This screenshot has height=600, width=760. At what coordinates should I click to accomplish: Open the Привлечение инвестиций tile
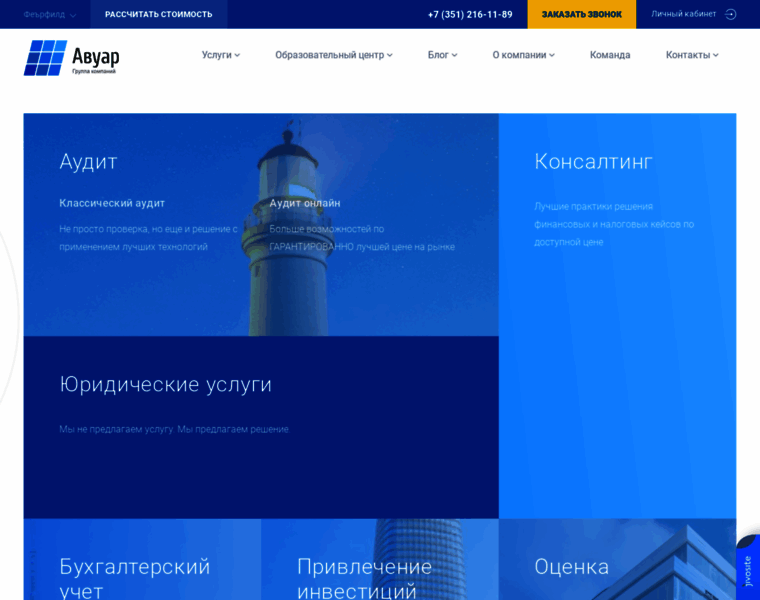click(380, 559)
